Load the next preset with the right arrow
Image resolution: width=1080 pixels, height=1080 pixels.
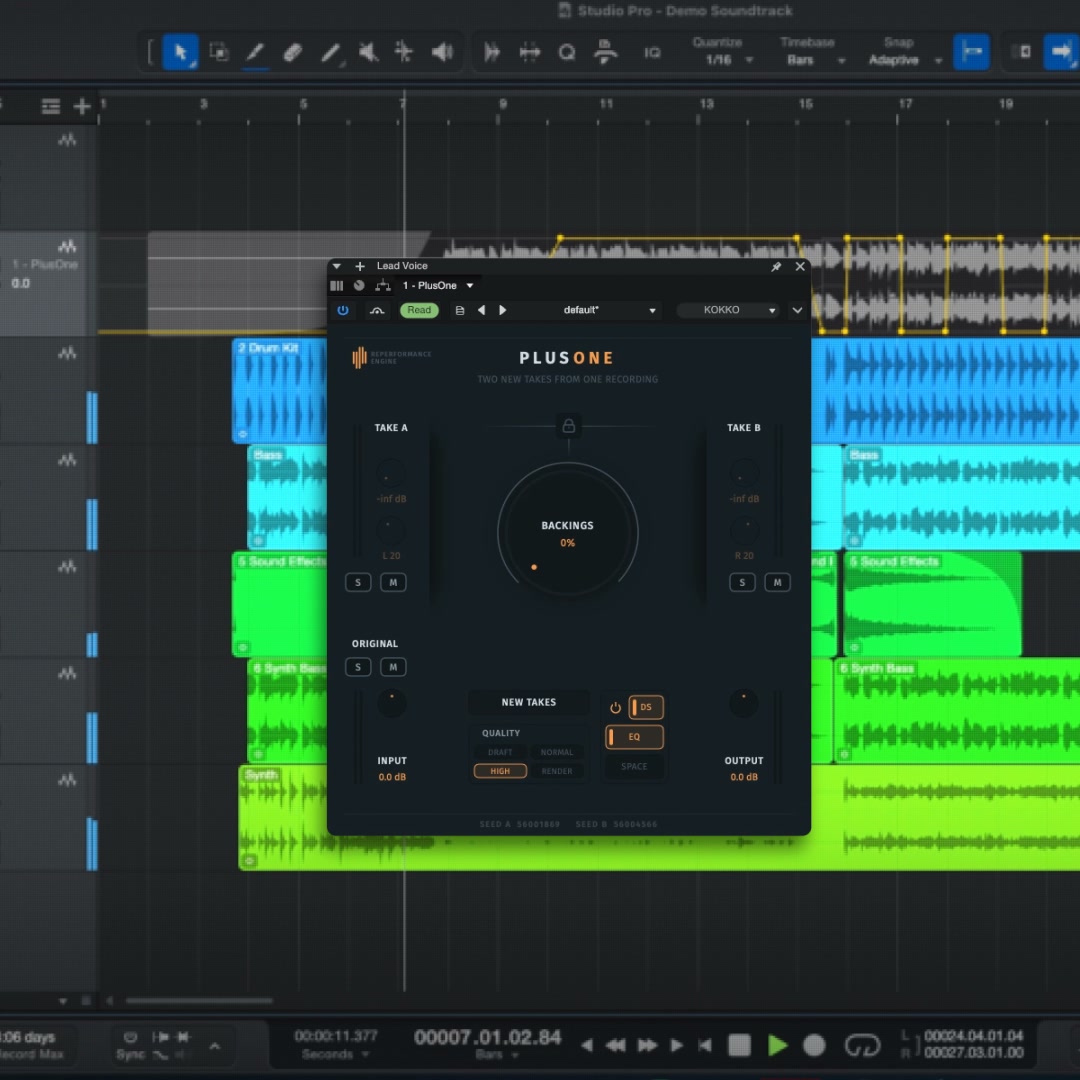click(503, 310)
